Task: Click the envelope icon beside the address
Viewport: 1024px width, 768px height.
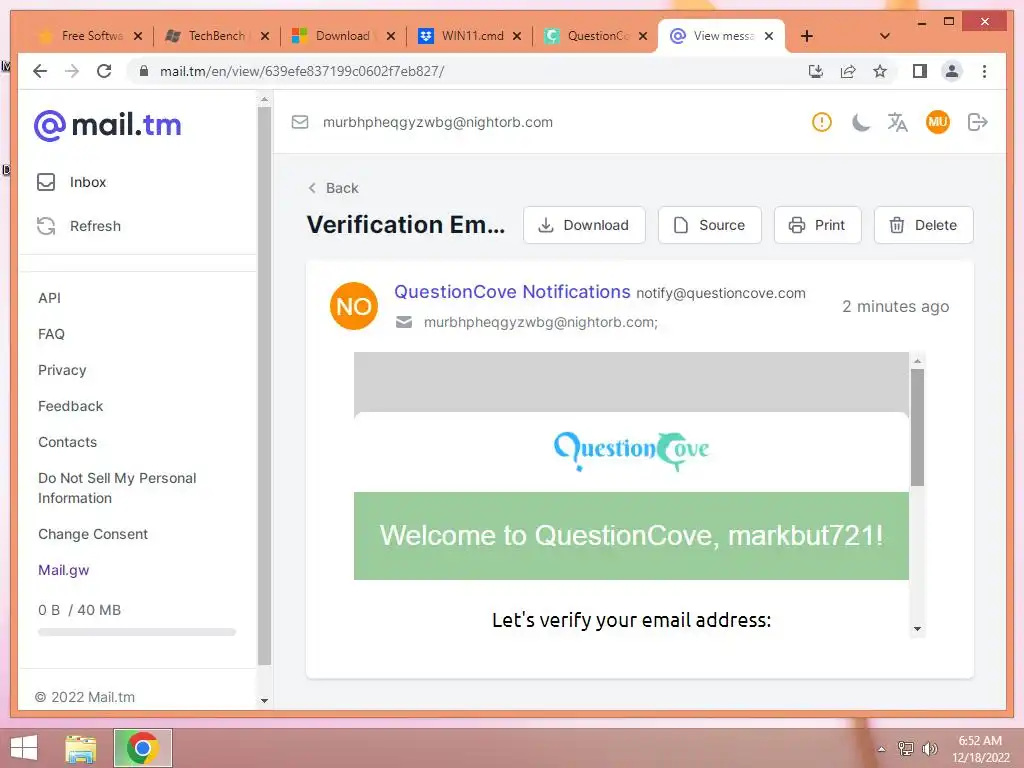Action: pos(300,122)
